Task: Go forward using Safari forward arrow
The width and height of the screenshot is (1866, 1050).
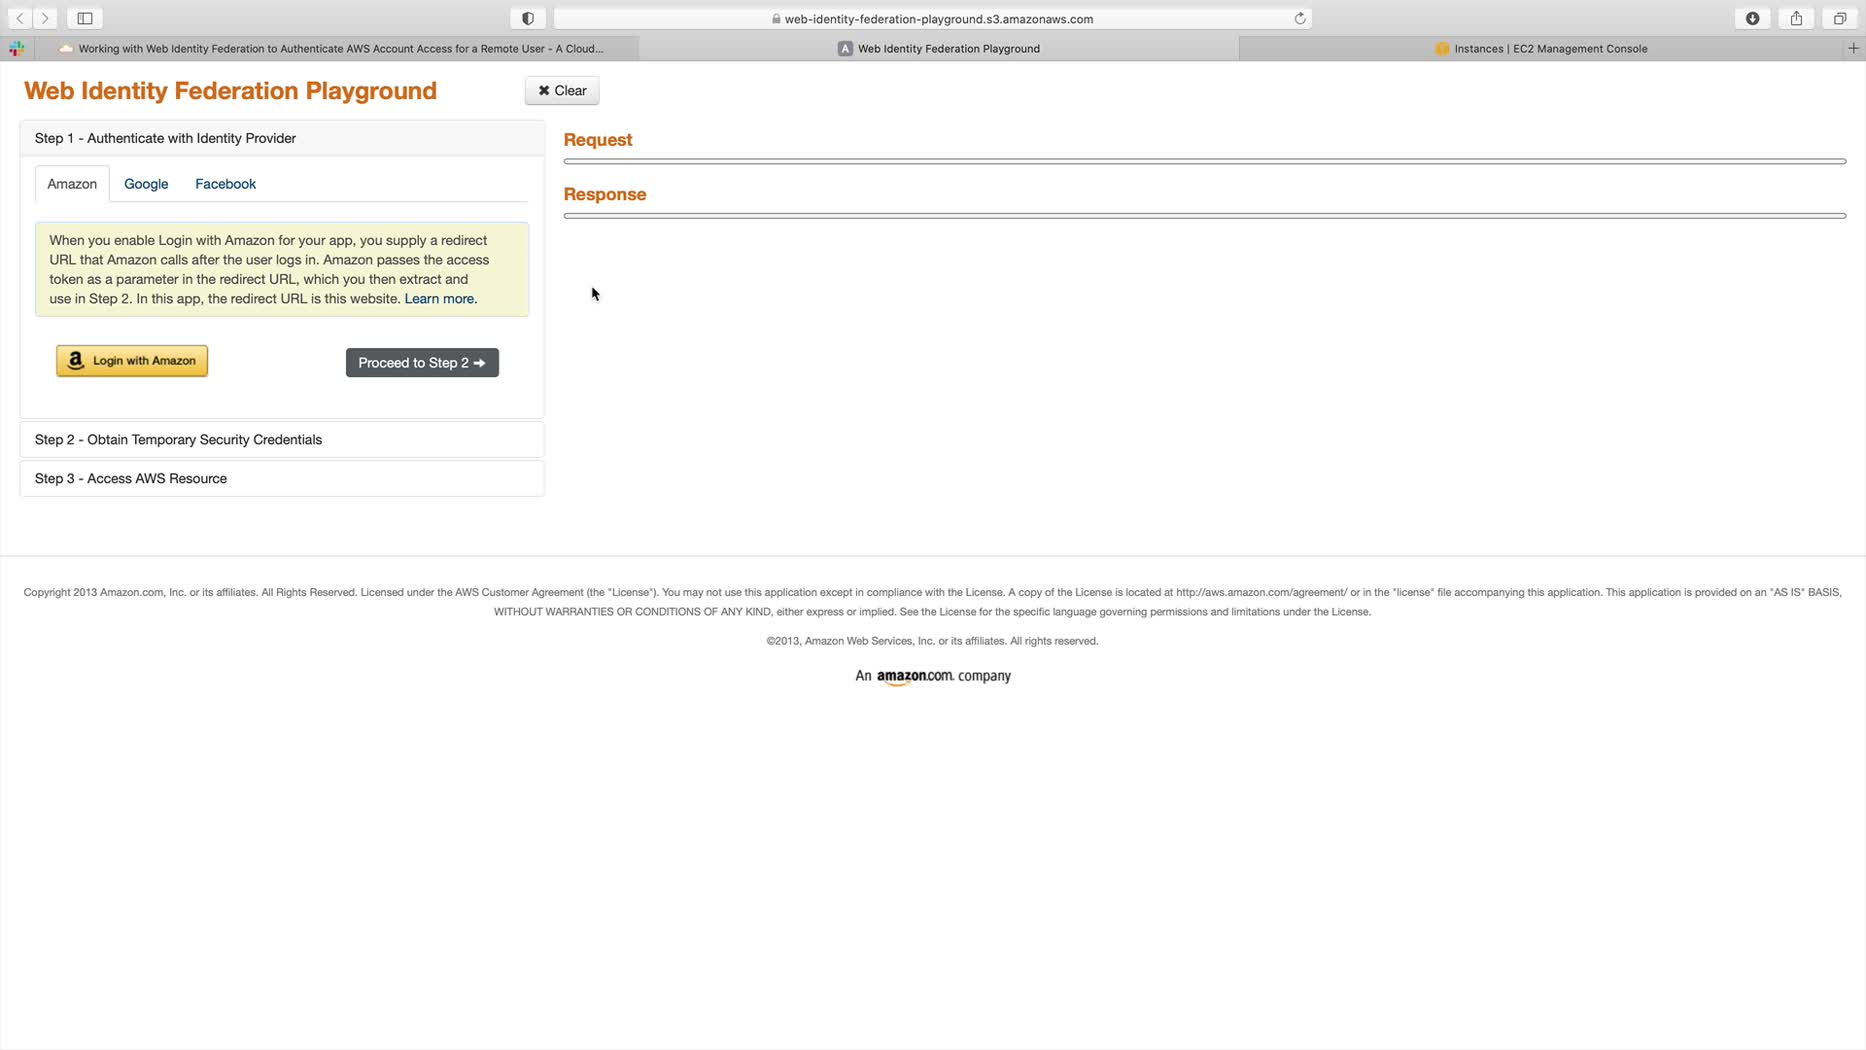Action: (x=45, y=18)
